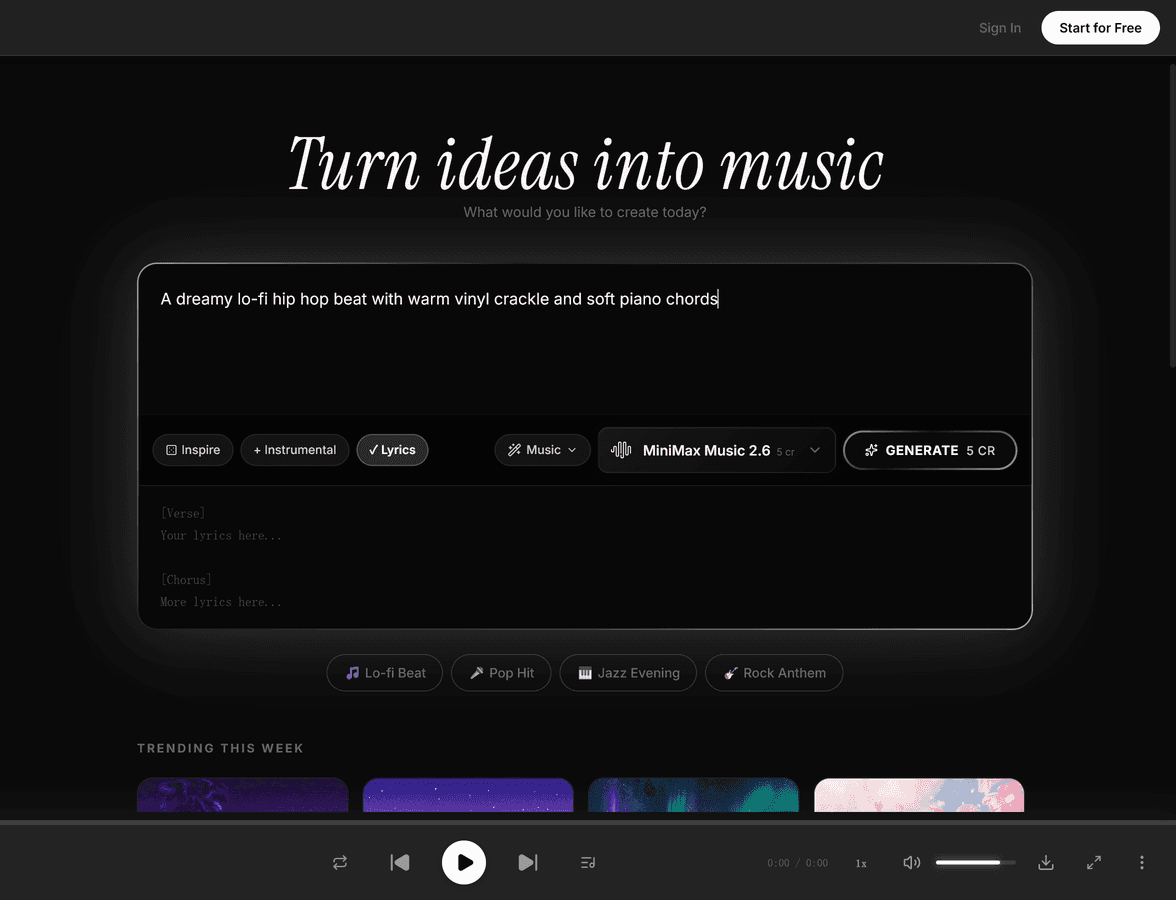1176x900 pixels.
Task: Focus the music prompt text area
Action: [585, 339]
